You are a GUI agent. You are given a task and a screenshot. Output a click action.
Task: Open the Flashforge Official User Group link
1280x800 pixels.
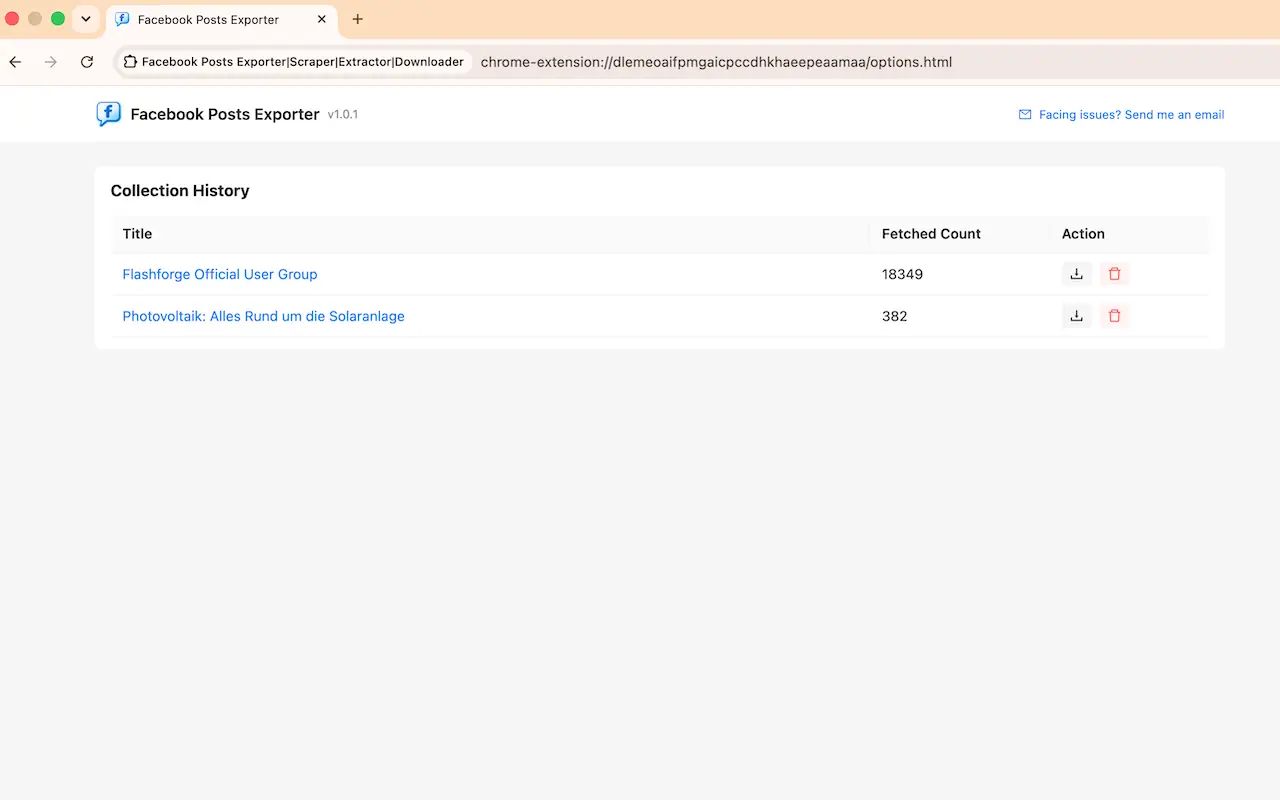tap(220, 274)
